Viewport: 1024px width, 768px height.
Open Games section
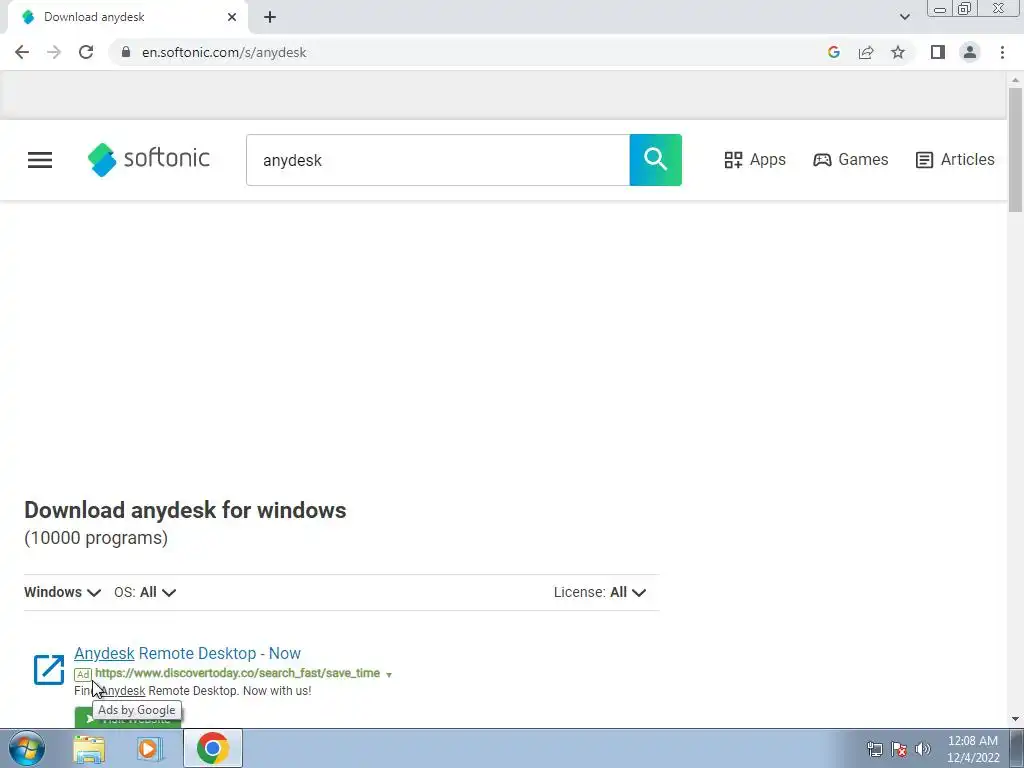pos(850,159)
